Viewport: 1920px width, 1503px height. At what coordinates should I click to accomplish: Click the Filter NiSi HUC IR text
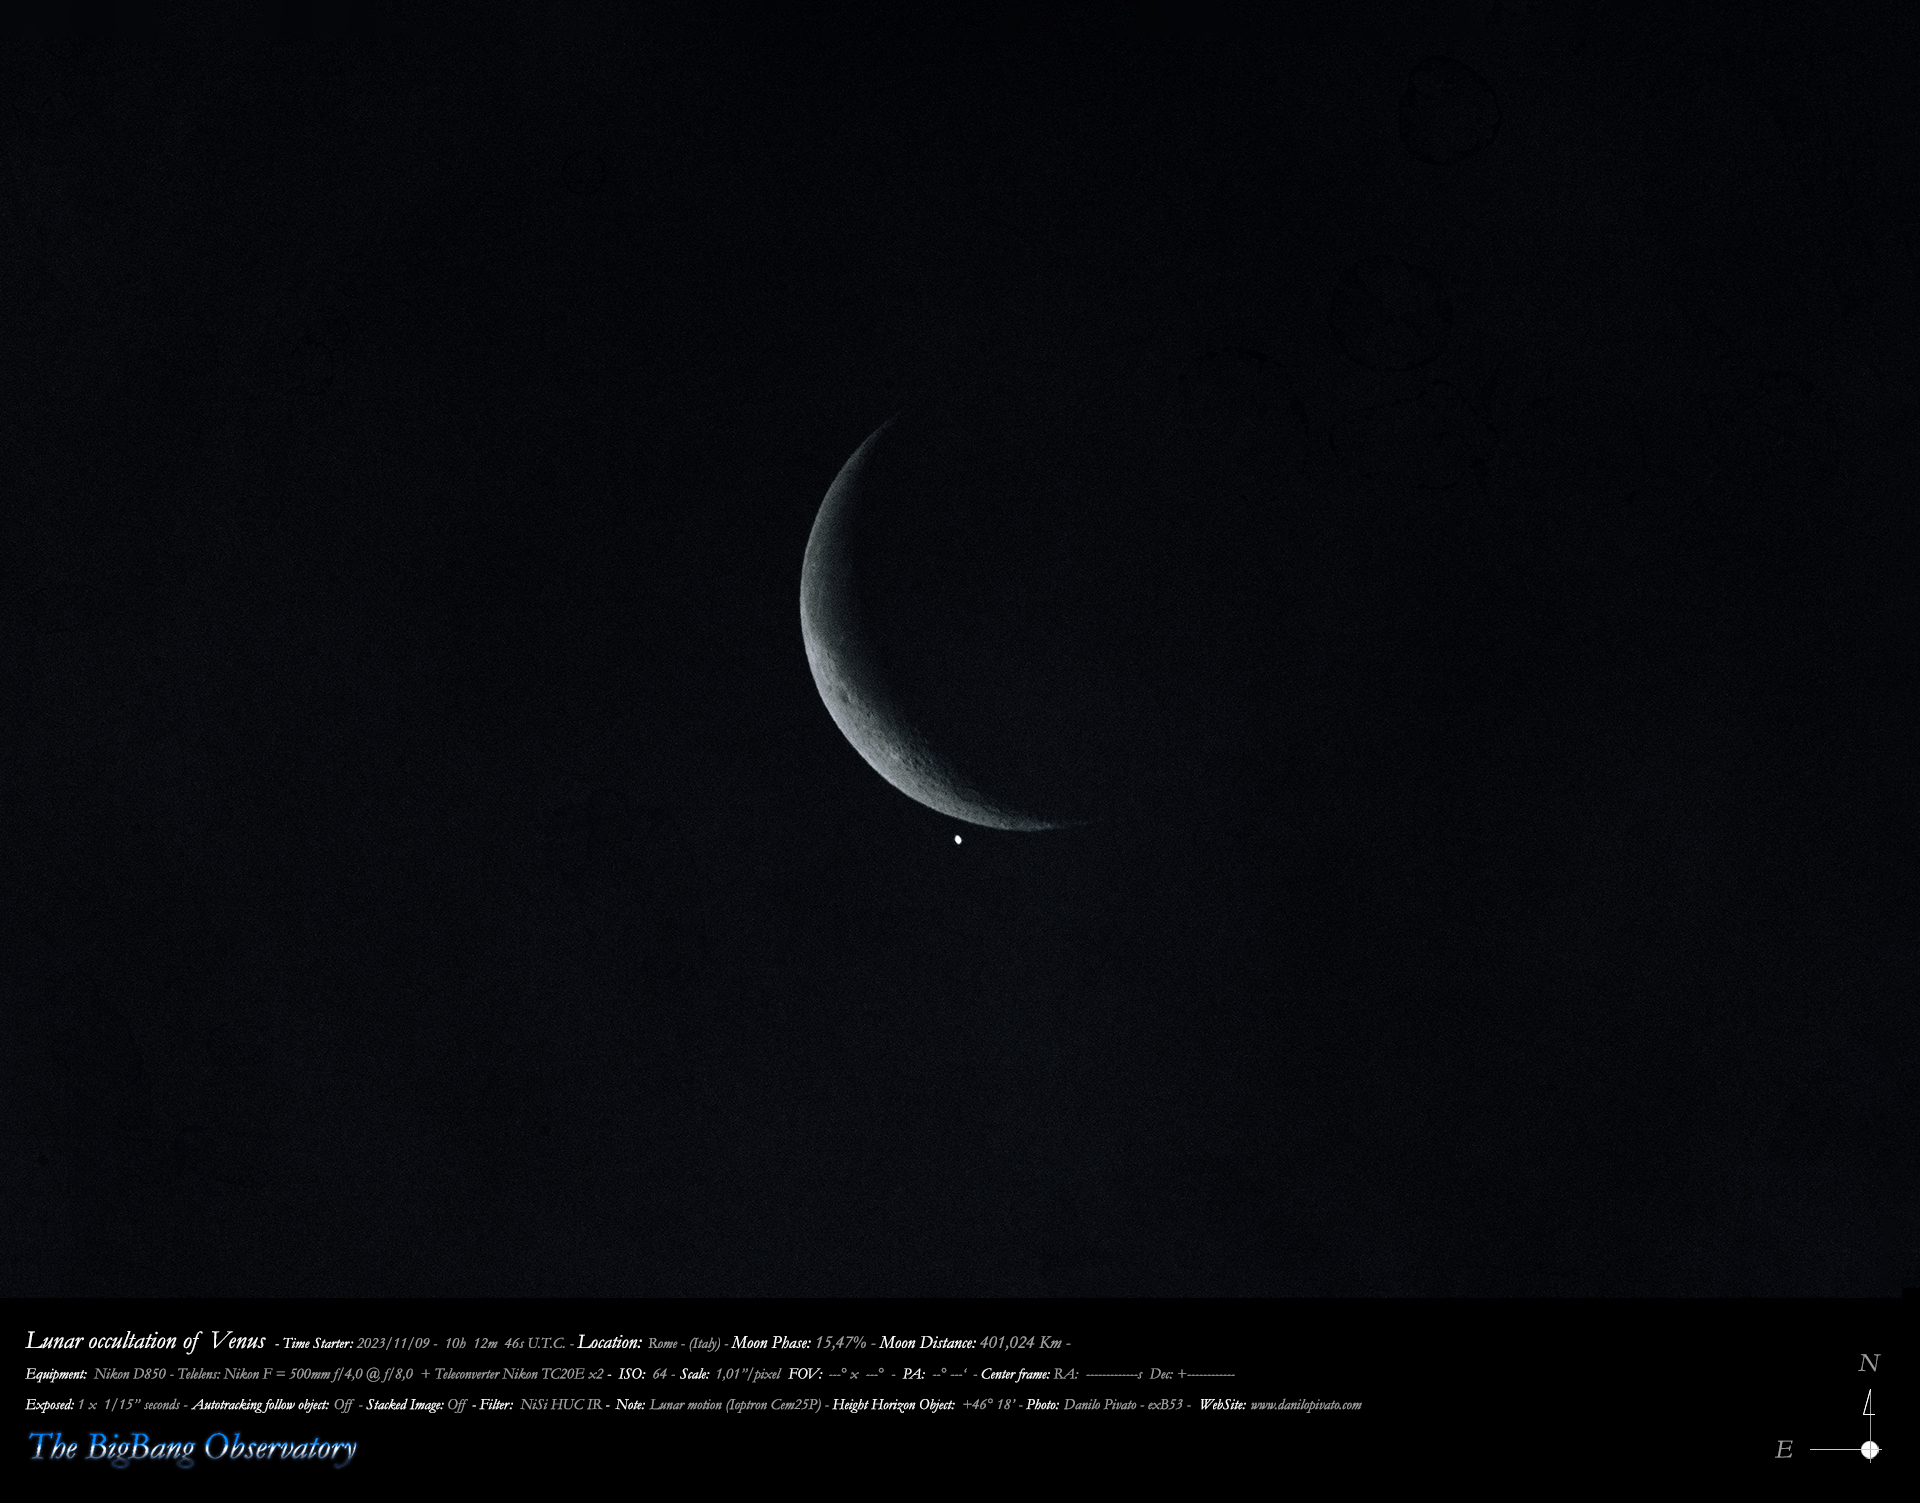(x=561, y=1405)
